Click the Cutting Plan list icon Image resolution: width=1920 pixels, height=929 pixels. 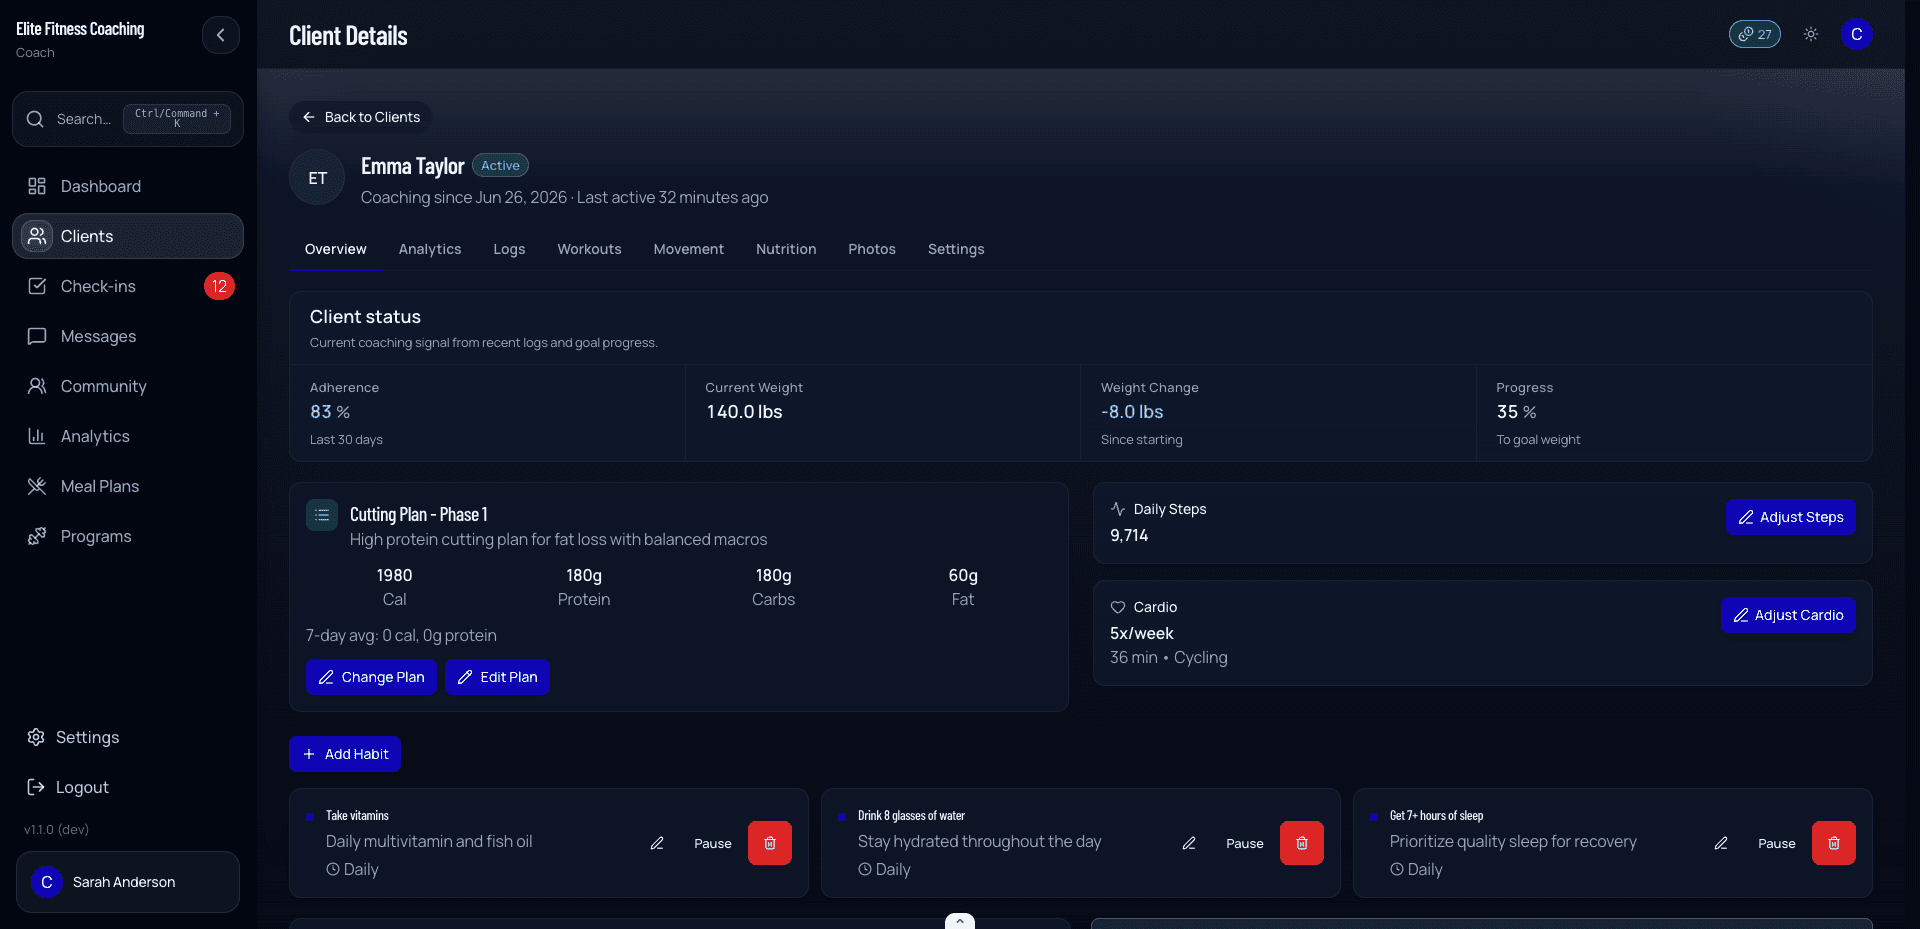(x=322, y=515)
